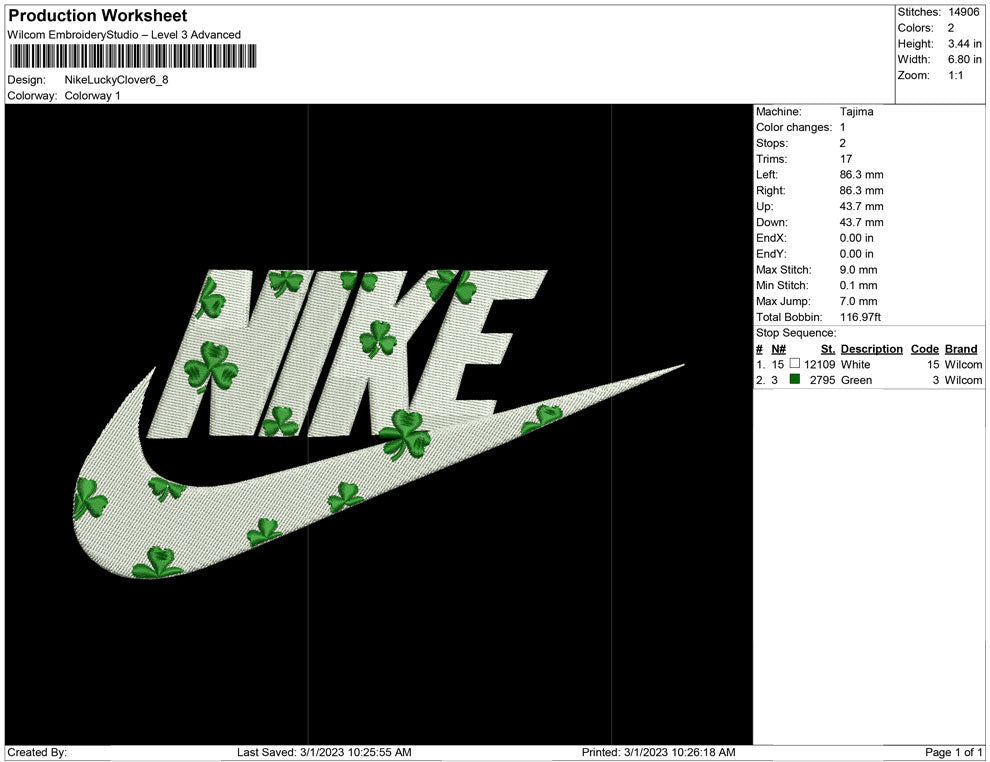Screen dimensions: 990x762
Task: Click the Width value '6.80 in'
Action: 965,59
